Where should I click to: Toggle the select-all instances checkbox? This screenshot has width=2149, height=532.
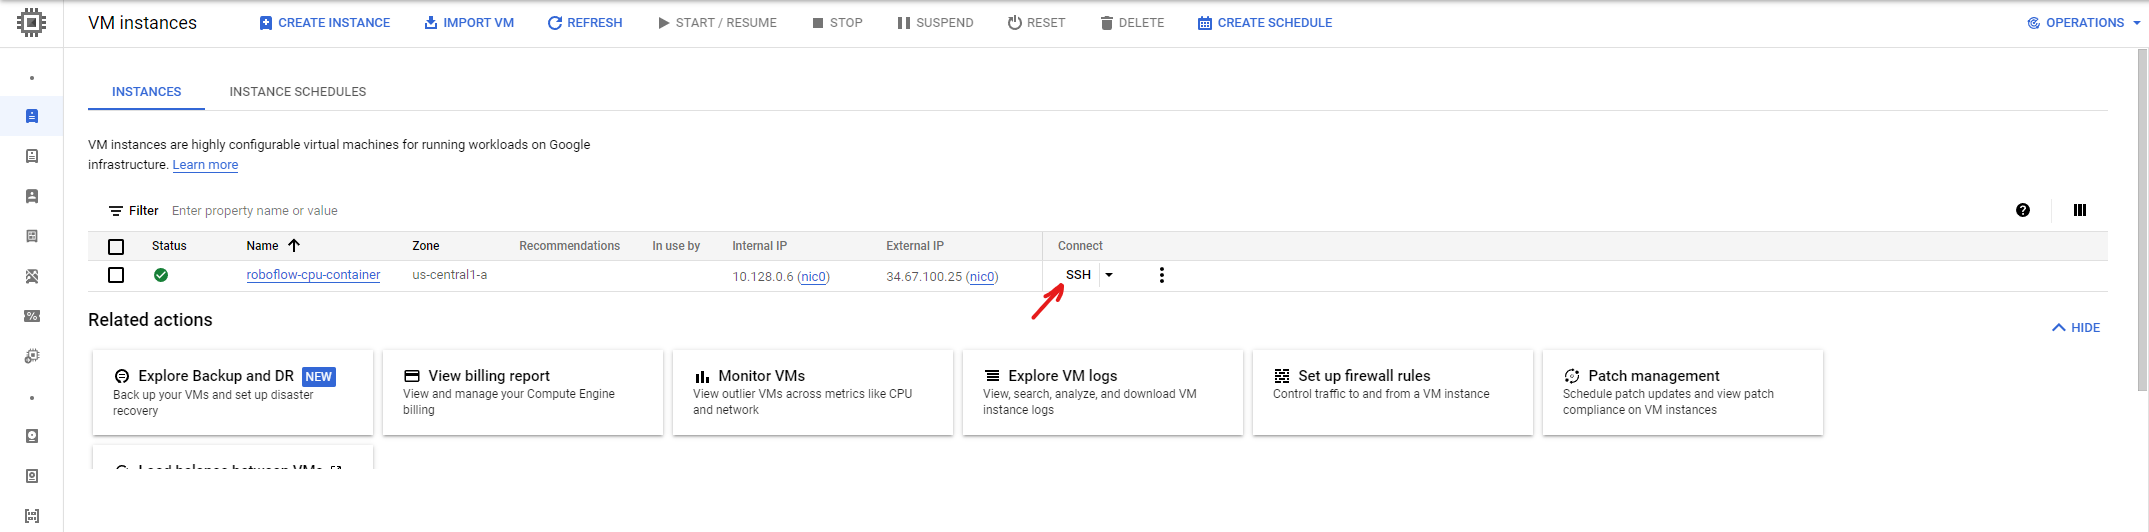point(116,246)
